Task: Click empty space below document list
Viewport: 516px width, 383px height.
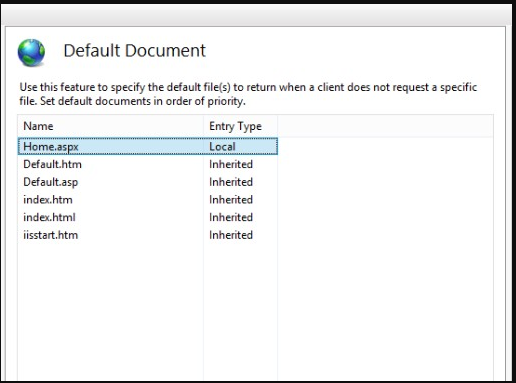Action: coord(255,310)
